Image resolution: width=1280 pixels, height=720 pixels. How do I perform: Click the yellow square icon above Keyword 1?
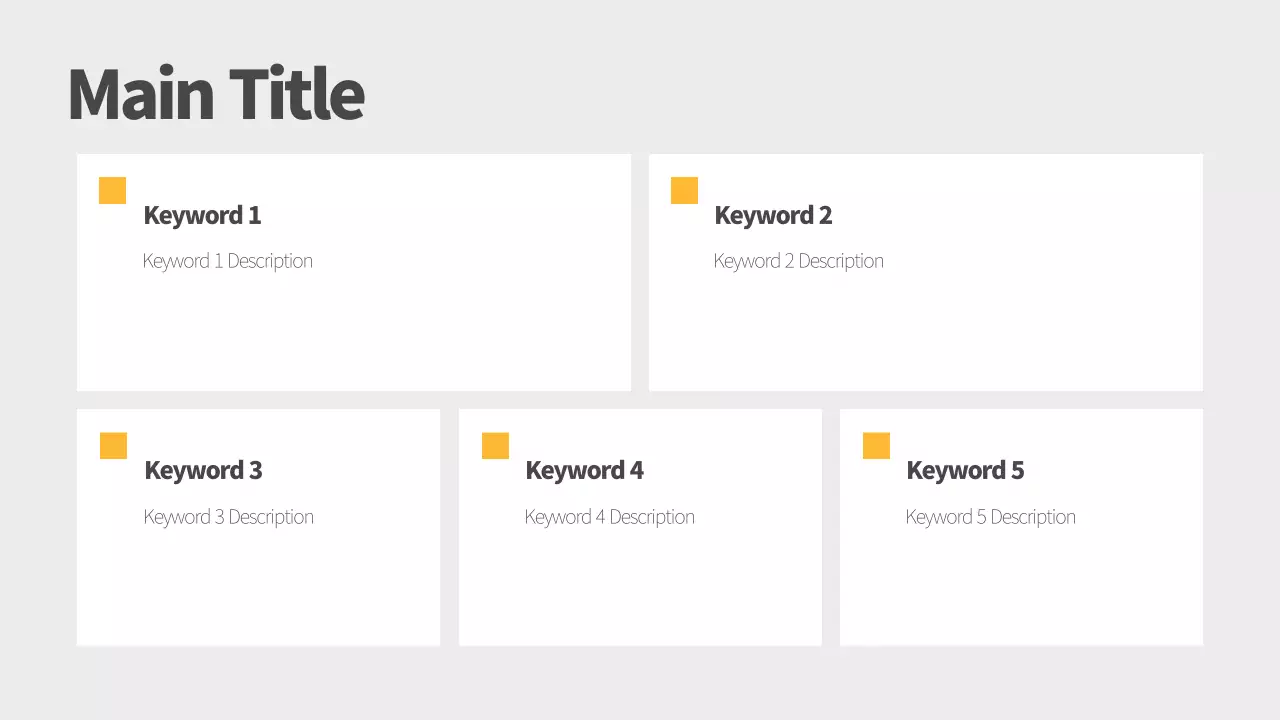click(x=112, y=190)
